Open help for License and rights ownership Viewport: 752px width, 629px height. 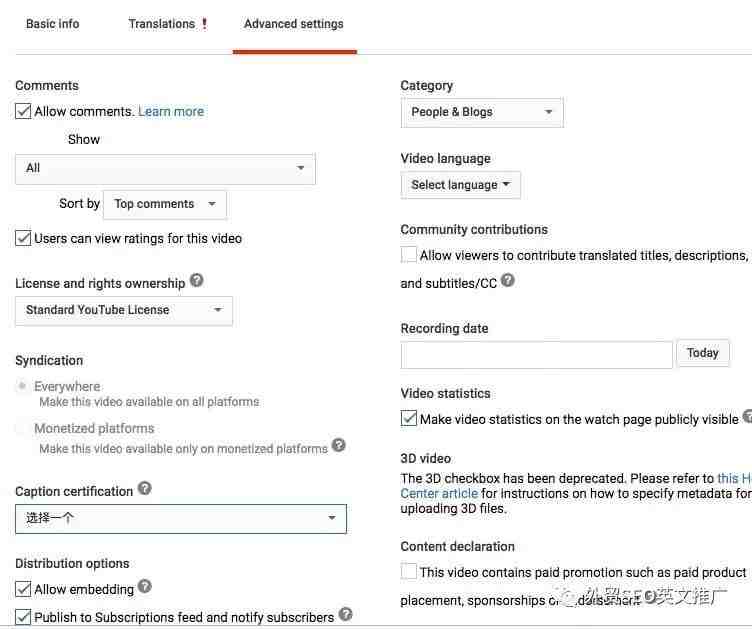197,280
